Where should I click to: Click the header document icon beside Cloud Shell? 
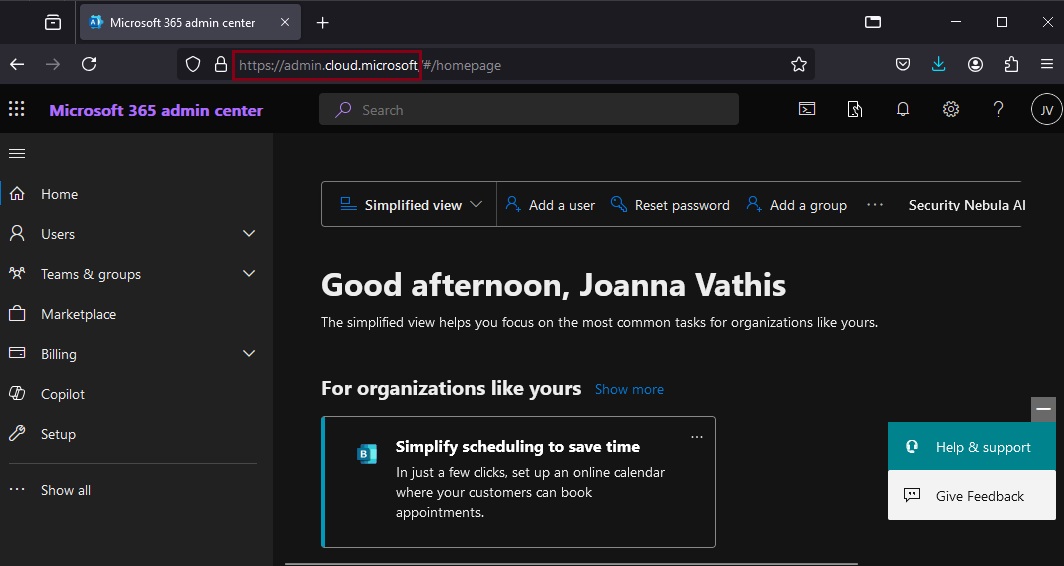(855, 110)
